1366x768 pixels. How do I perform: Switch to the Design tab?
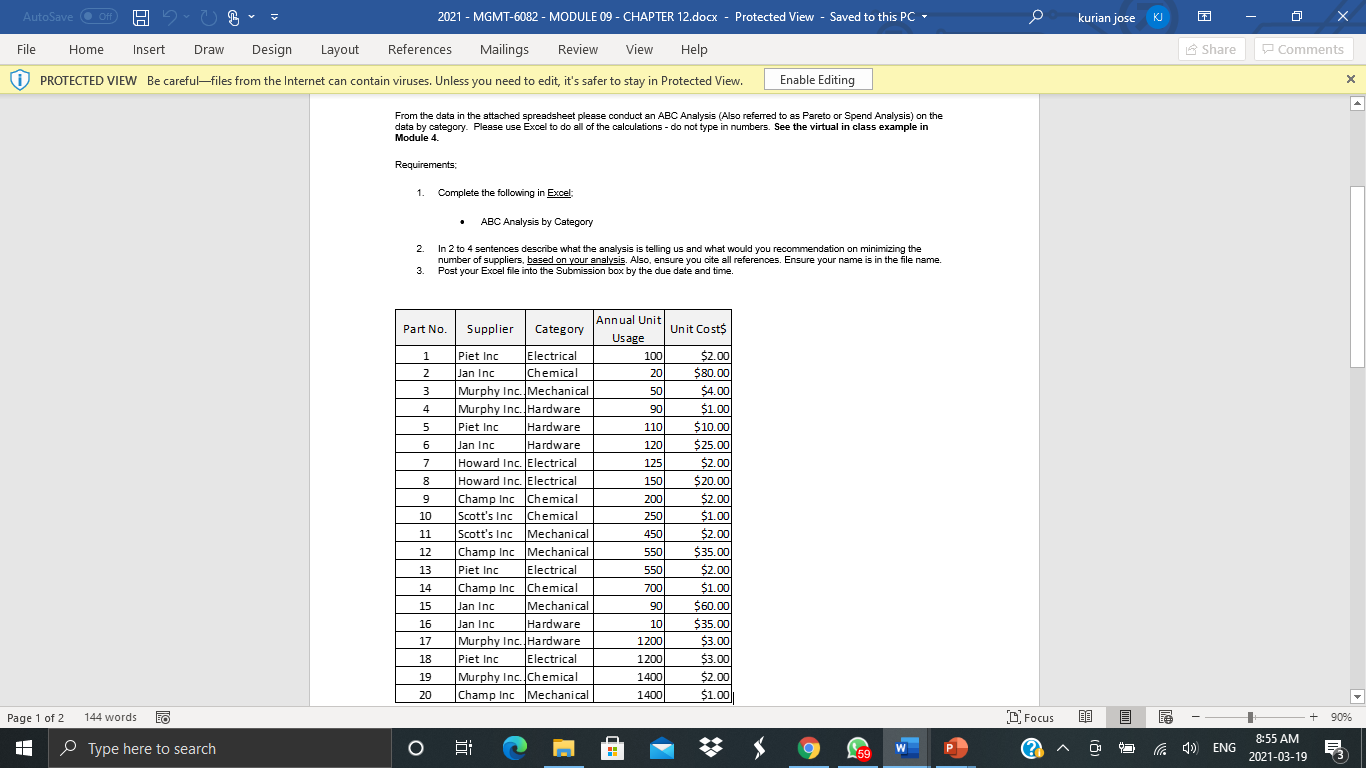(272, 49)
